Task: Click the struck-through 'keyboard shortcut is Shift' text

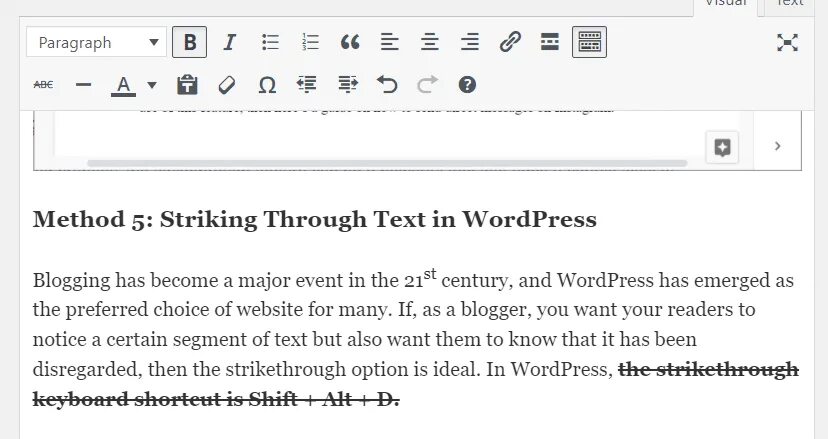Action: point(165,399)
